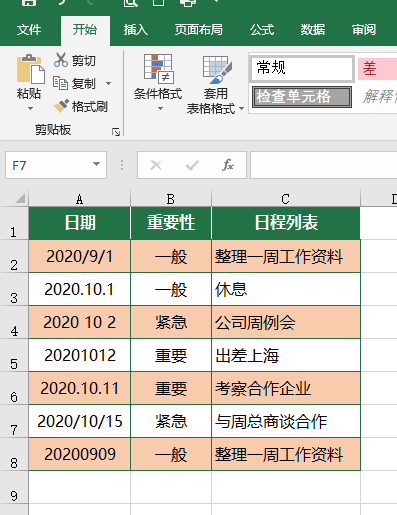Screen dimensions: 397x515
Task: Select 紧急 in row 7
Action: click(171, 421)
